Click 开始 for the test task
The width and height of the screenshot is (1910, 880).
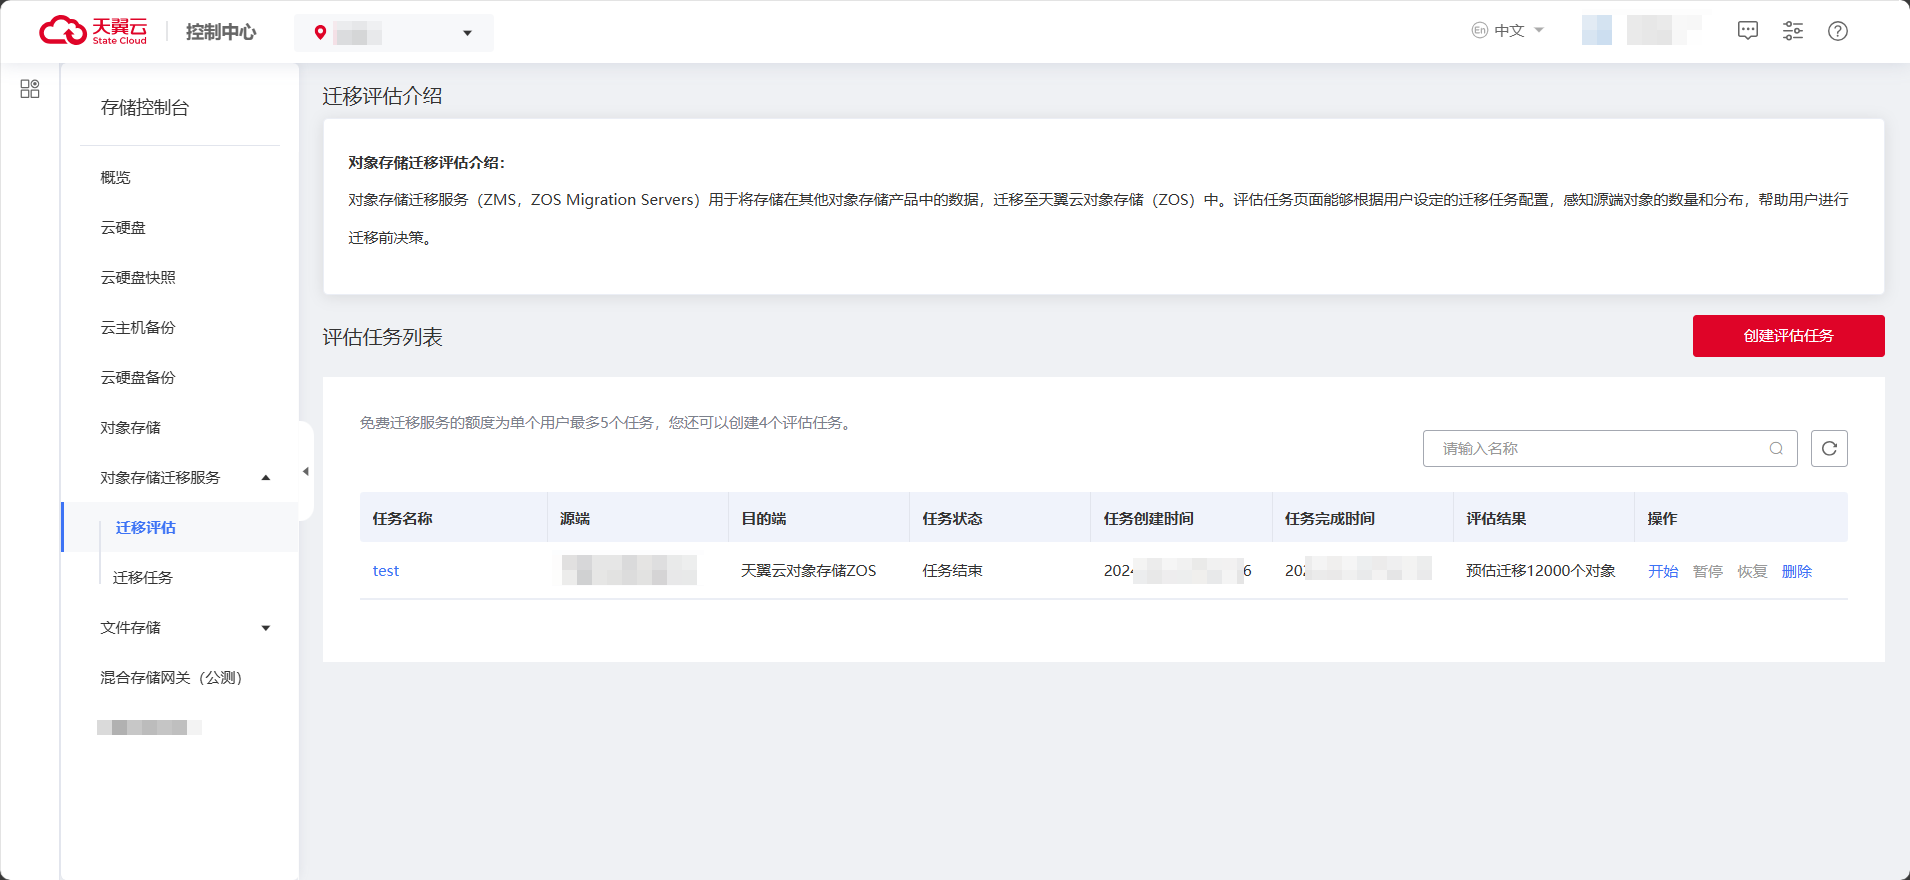[x=1663, y=571]
